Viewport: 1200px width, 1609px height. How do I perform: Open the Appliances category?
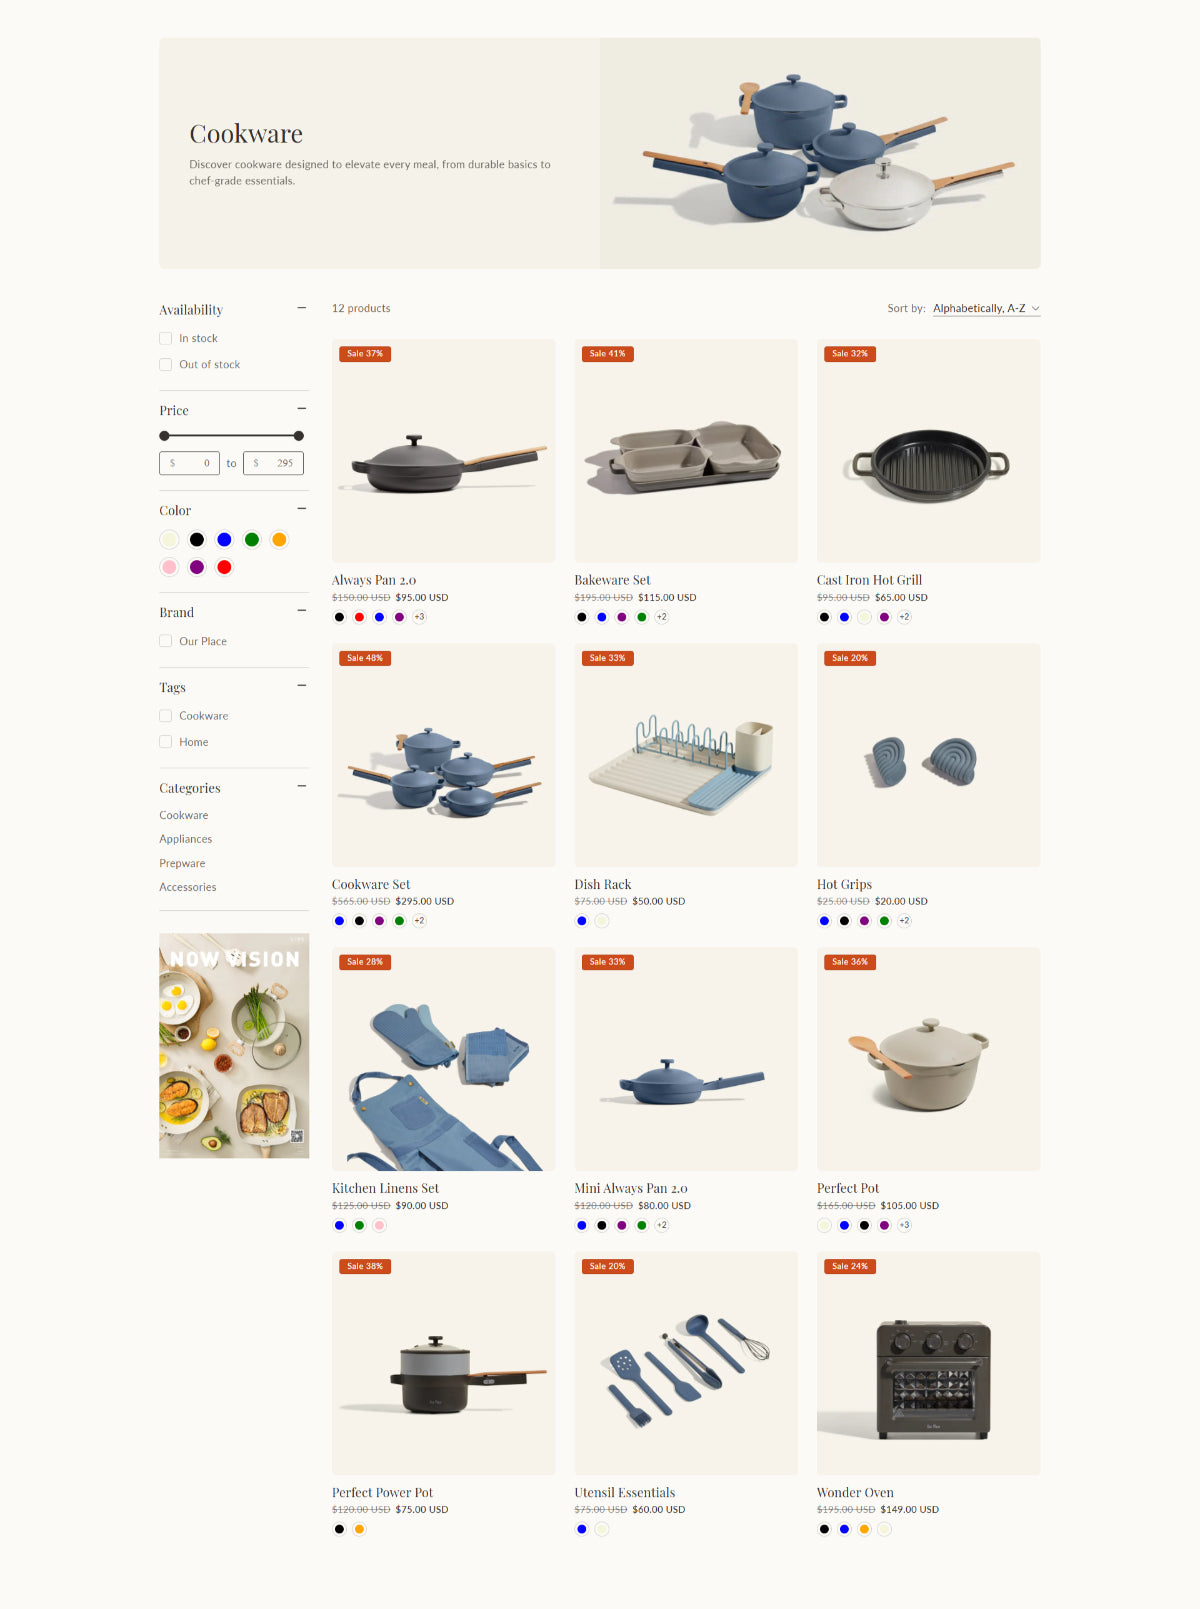pos(186,839)
